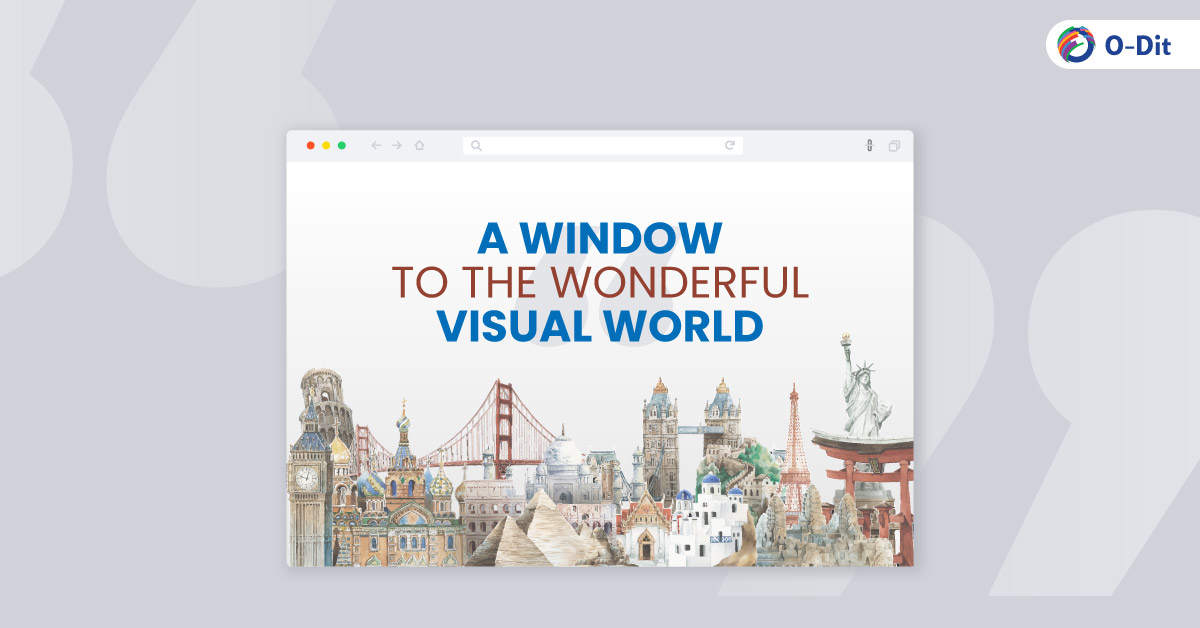Image resolution: width=1200 pixels, height=628 pixels.
Task: Click the text 'TO THE WONDERFUL'
Action: point(600,283)
